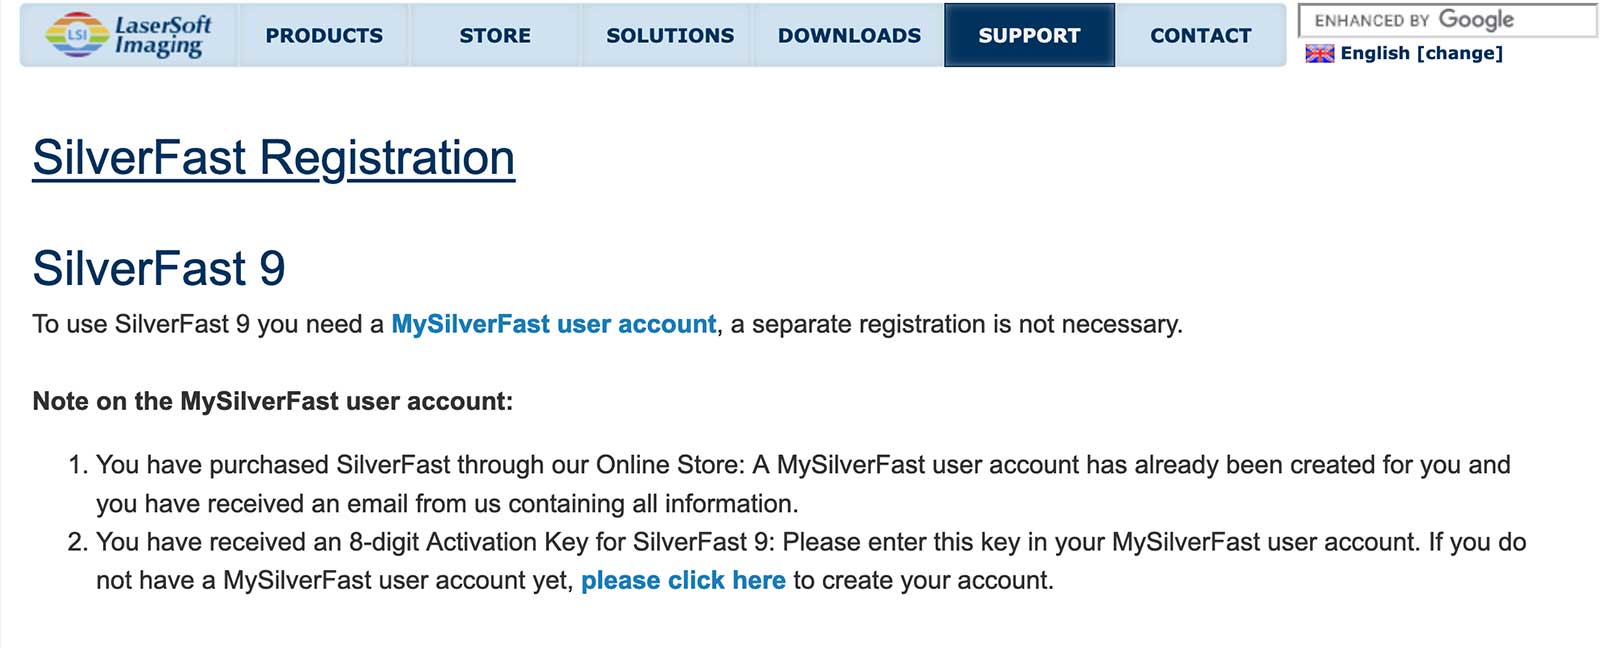Click the highlighted Support tab
Viewport: 1600px width, 648px height.
point(1029,35)
